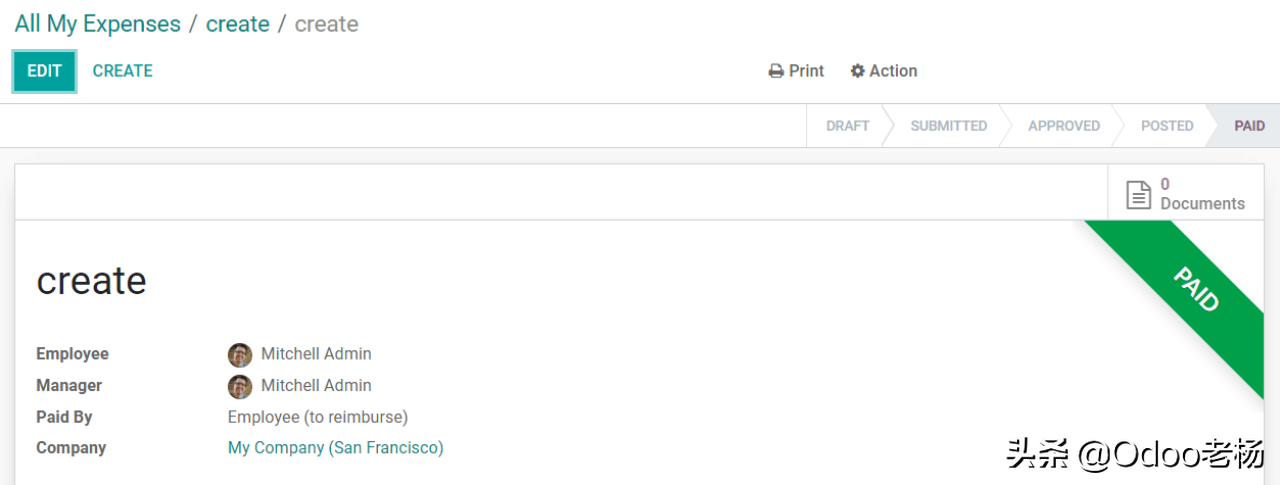Select the APPROVED status stage

point(1064,126)
